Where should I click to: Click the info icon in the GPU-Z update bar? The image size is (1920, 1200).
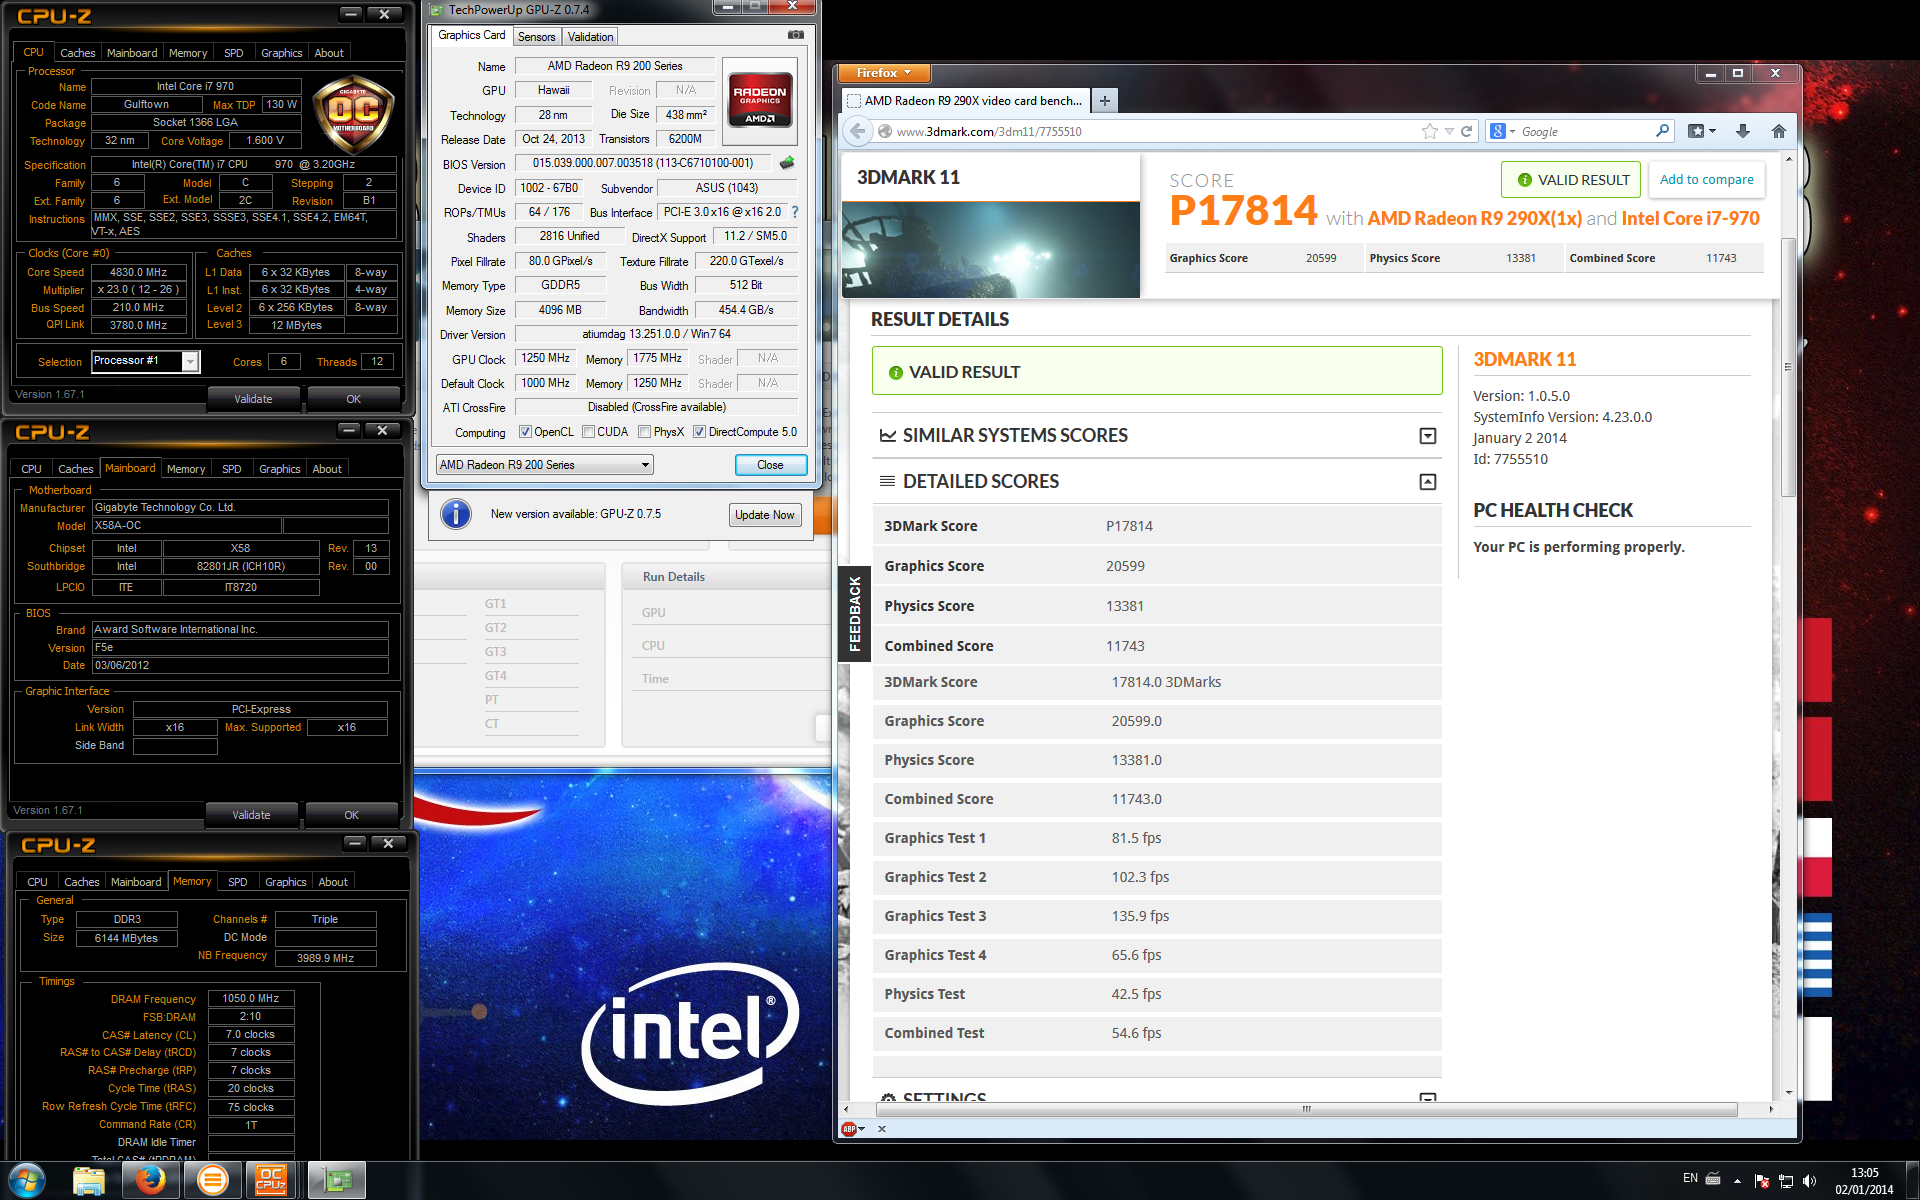tap(456, 514)
